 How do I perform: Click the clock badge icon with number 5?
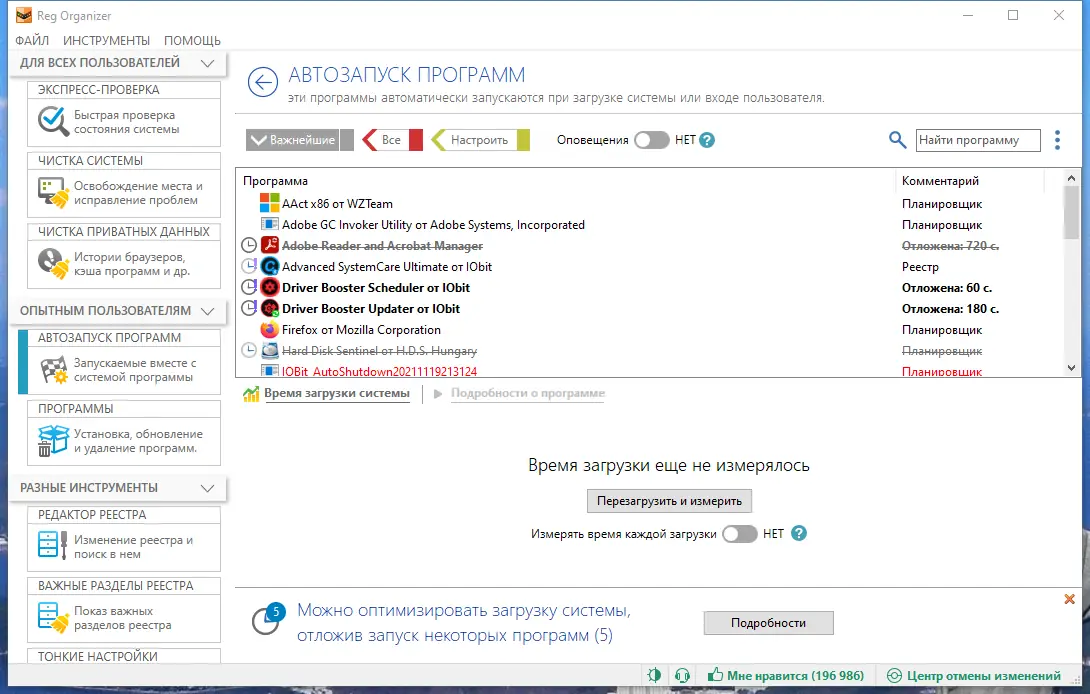pyautogui.click(x=268, y=618)
